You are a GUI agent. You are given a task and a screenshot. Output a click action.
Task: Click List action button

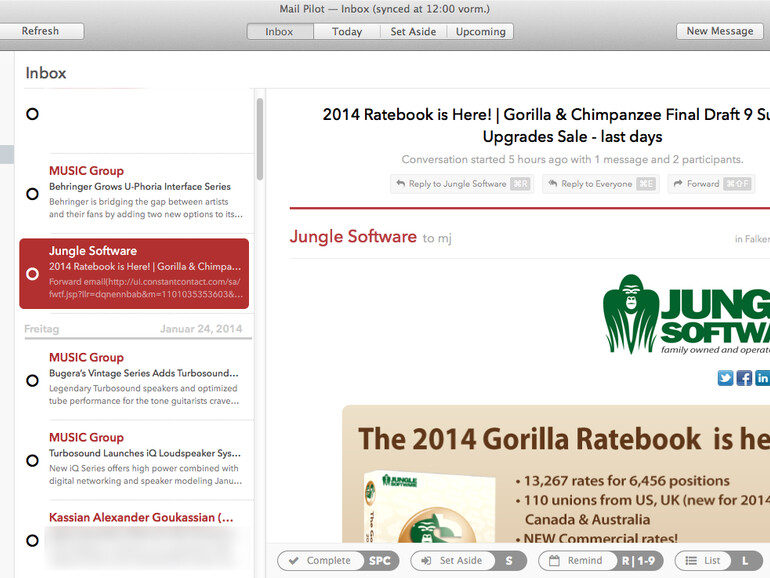coord(719,560)
